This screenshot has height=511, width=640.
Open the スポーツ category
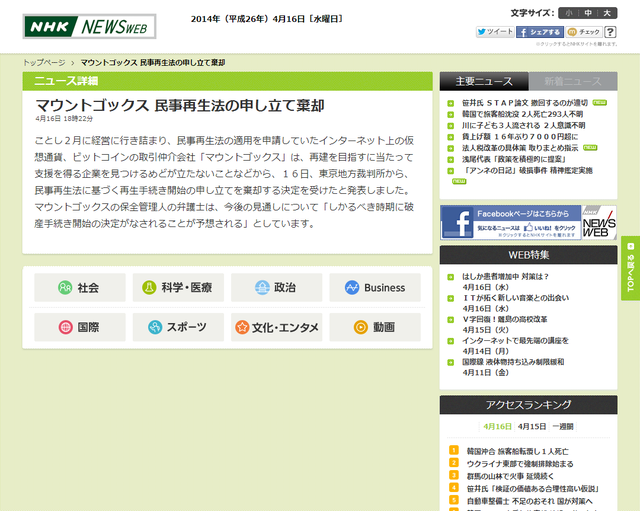click(x=178, y=327)
